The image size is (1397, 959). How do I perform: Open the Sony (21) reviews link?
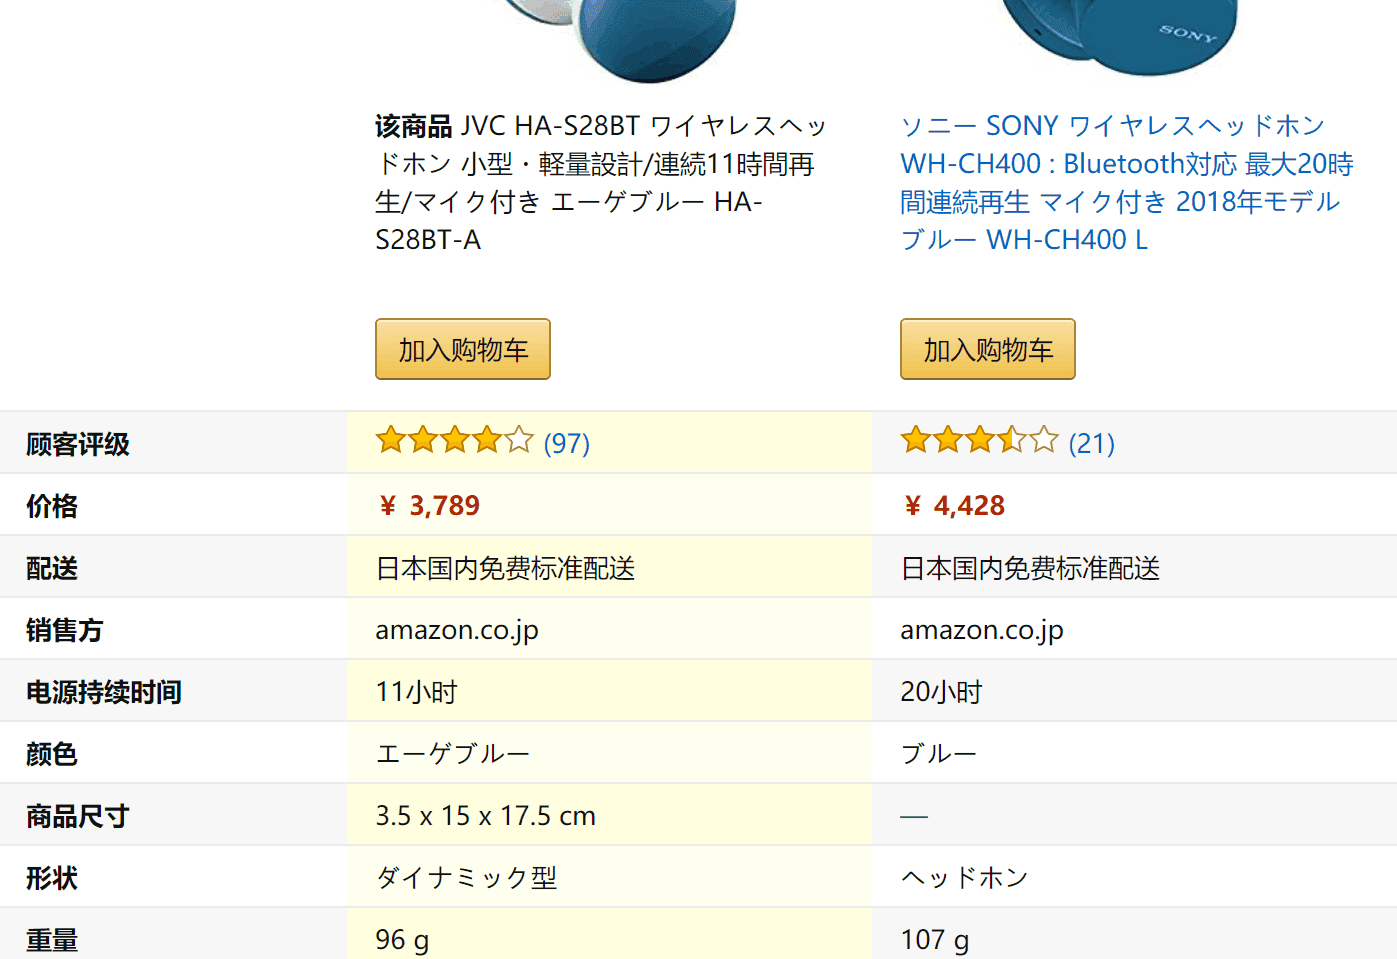pos(1092,443)
